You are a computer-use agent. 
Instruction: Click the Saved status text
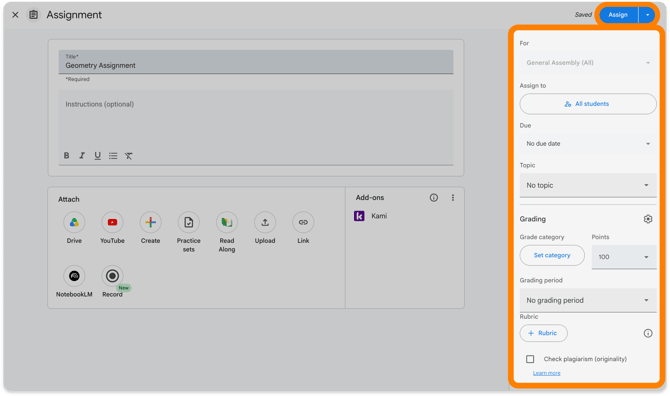point(583,15)
